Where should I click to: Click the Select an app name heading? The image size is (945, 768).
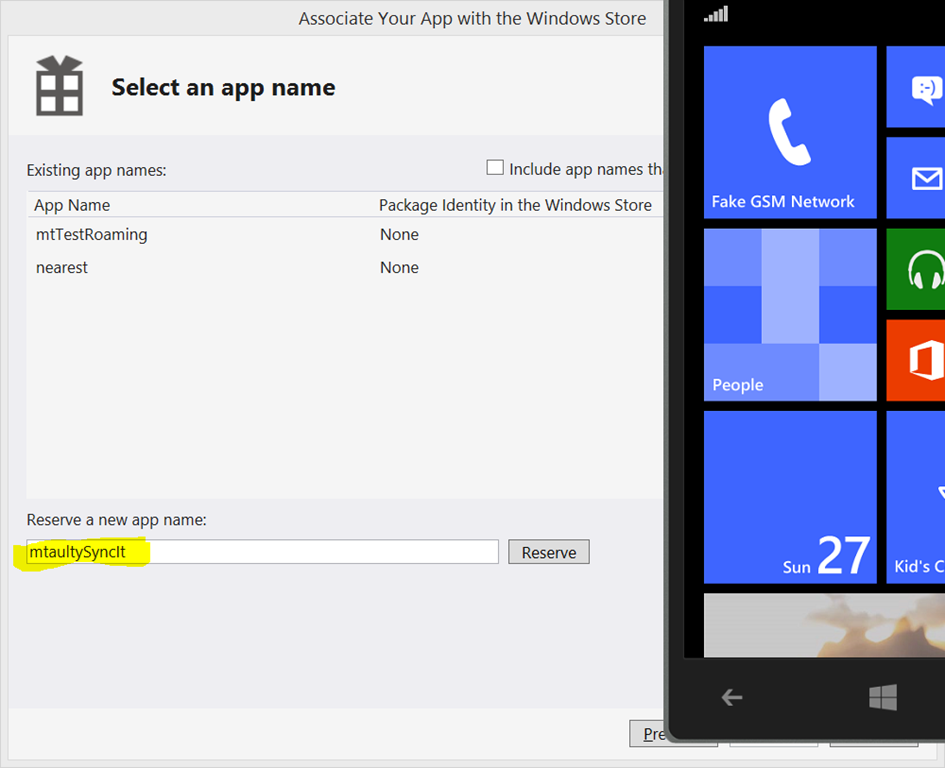223,88
